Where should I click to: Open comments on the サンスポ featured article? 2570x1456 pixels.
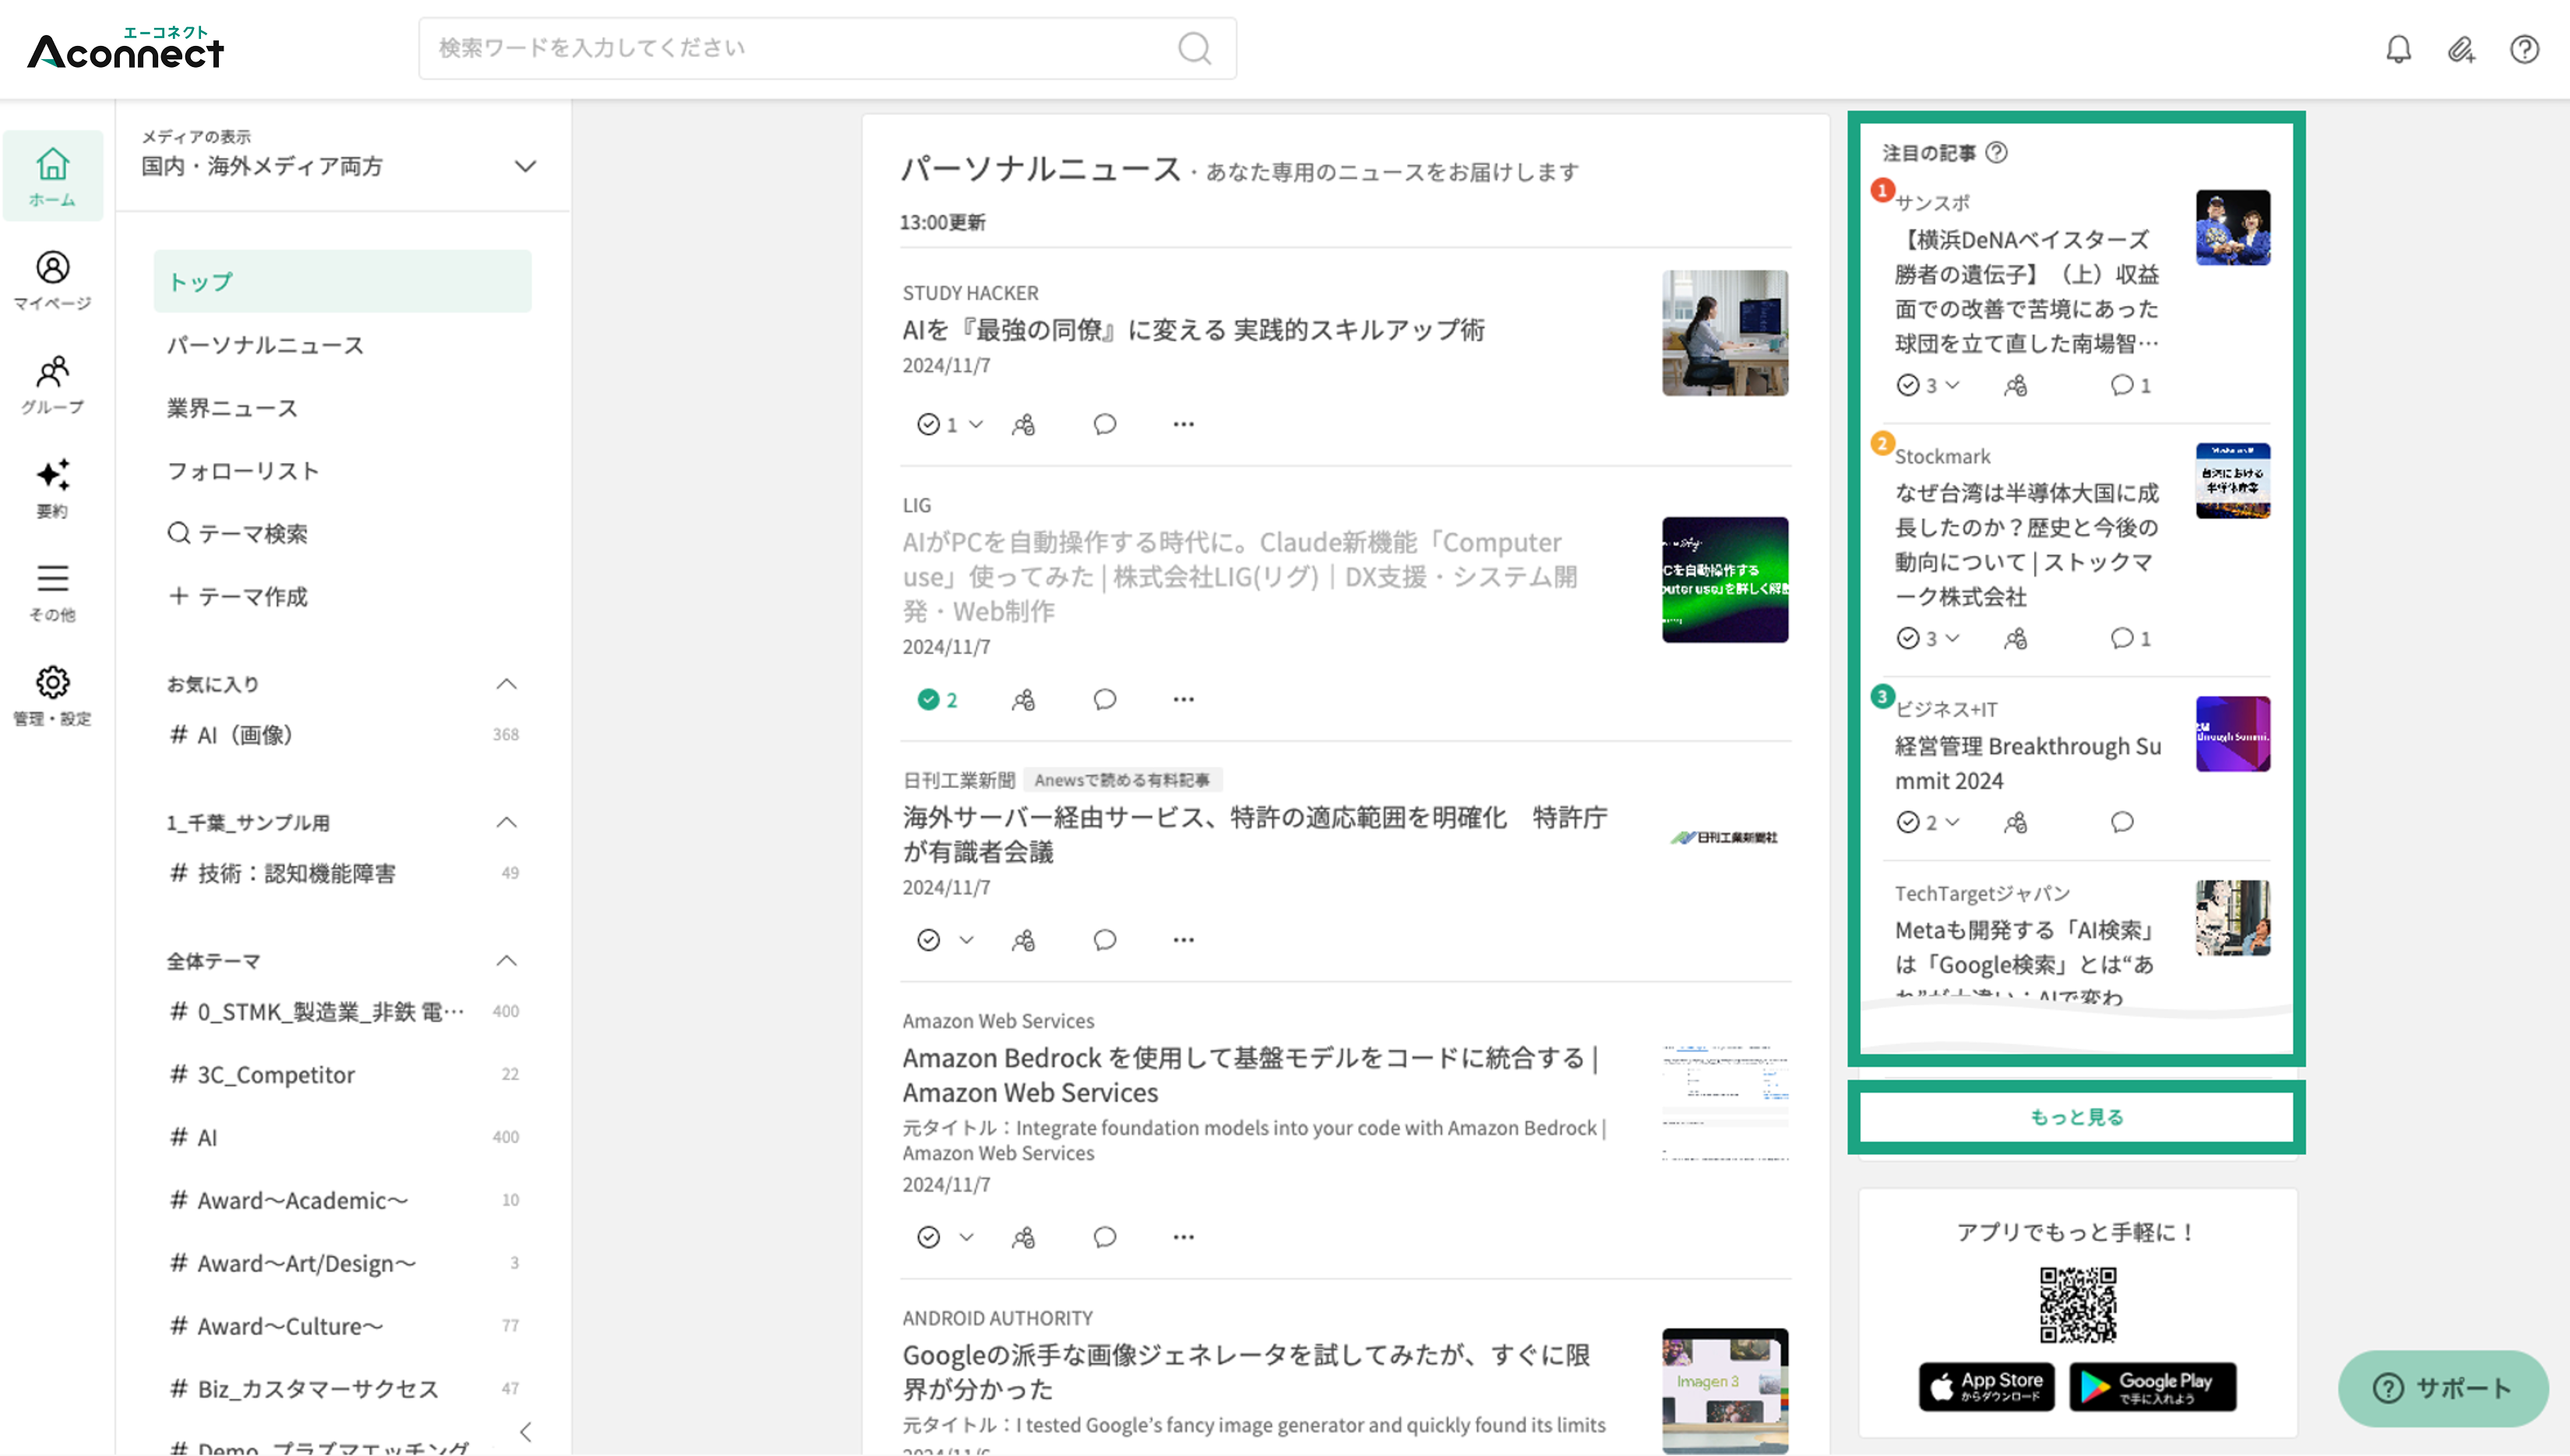tap(2130, 385)
